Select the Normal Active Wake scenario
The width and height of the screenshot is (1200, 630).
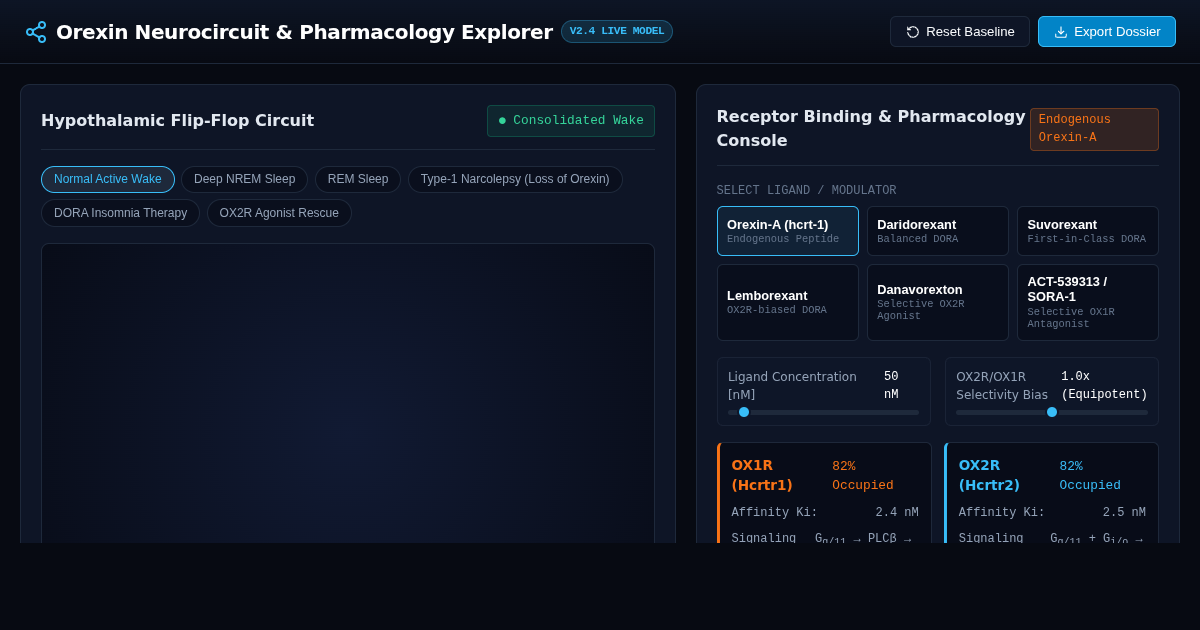click(108, 179)
